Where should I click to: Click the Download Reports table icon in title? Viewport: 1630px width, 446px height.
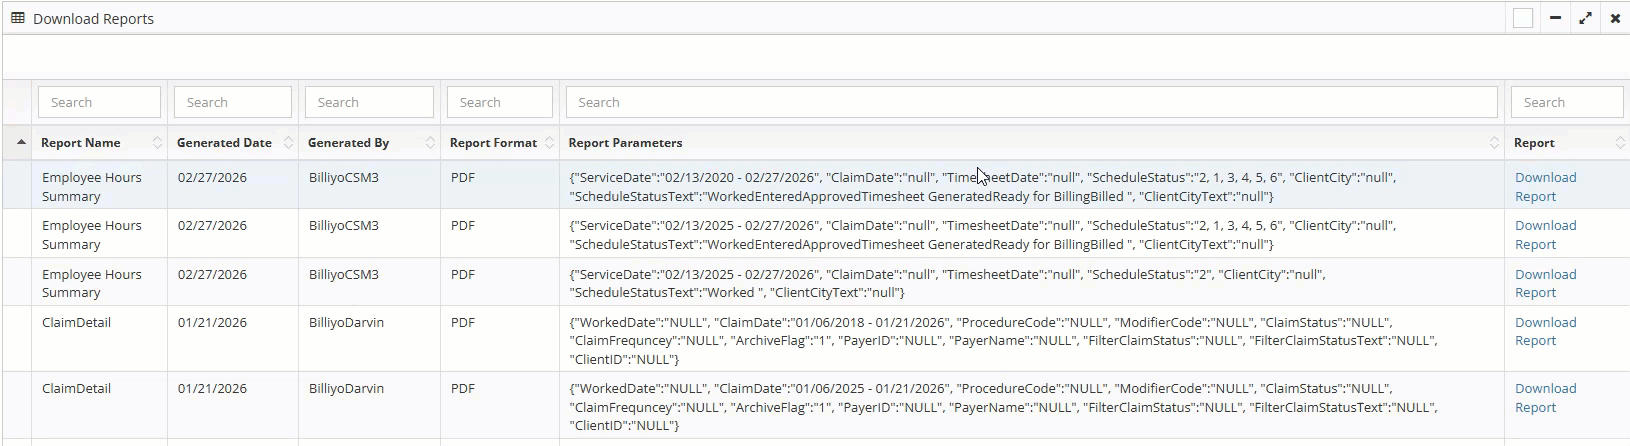tap(18, 18)
